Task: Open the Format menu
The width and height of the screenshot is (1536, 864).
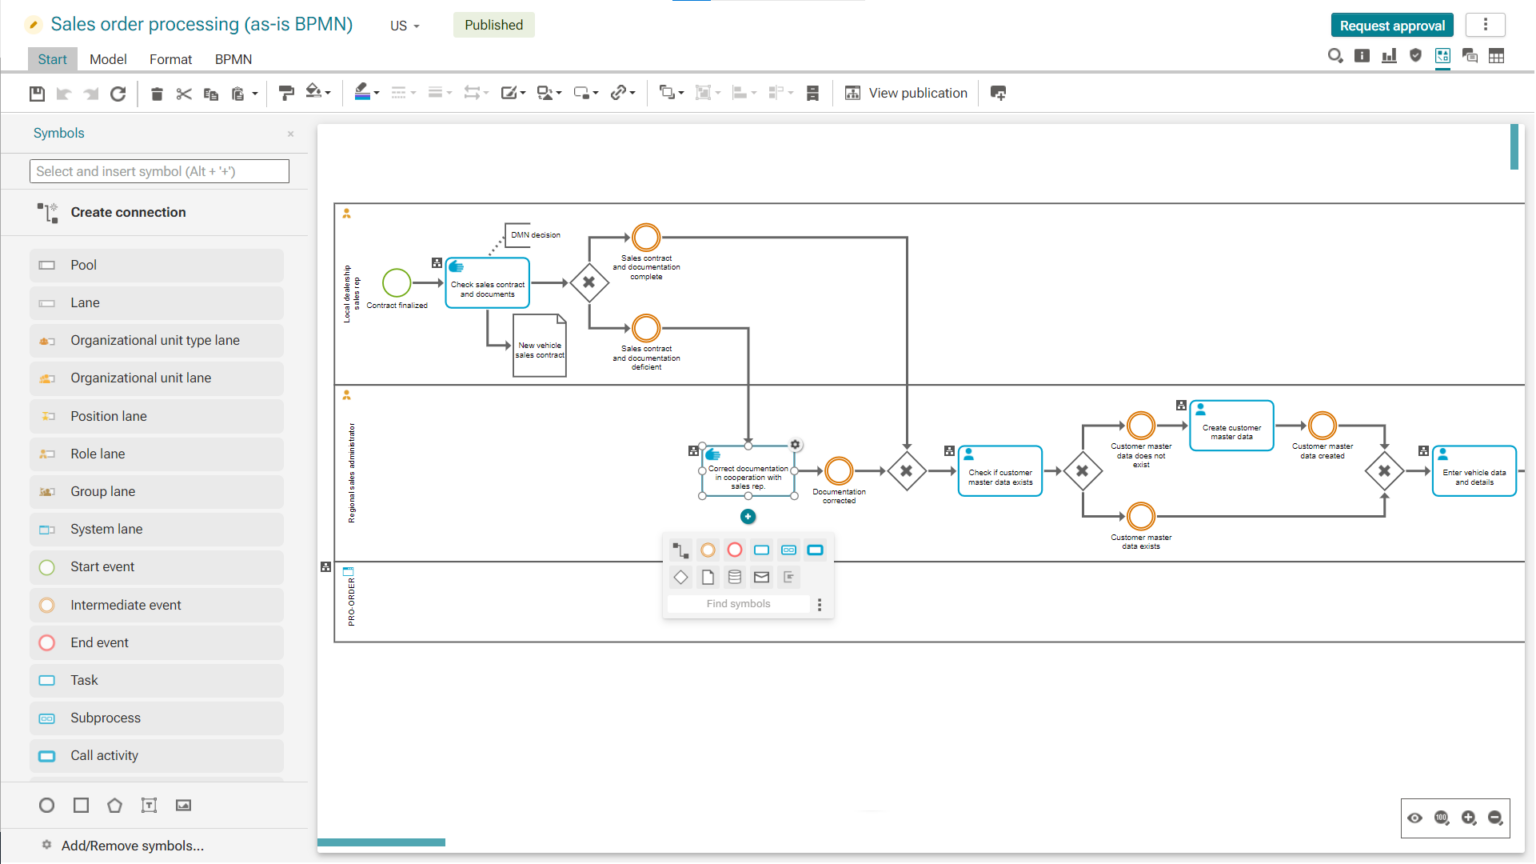Action: click(x=170, y=59)
